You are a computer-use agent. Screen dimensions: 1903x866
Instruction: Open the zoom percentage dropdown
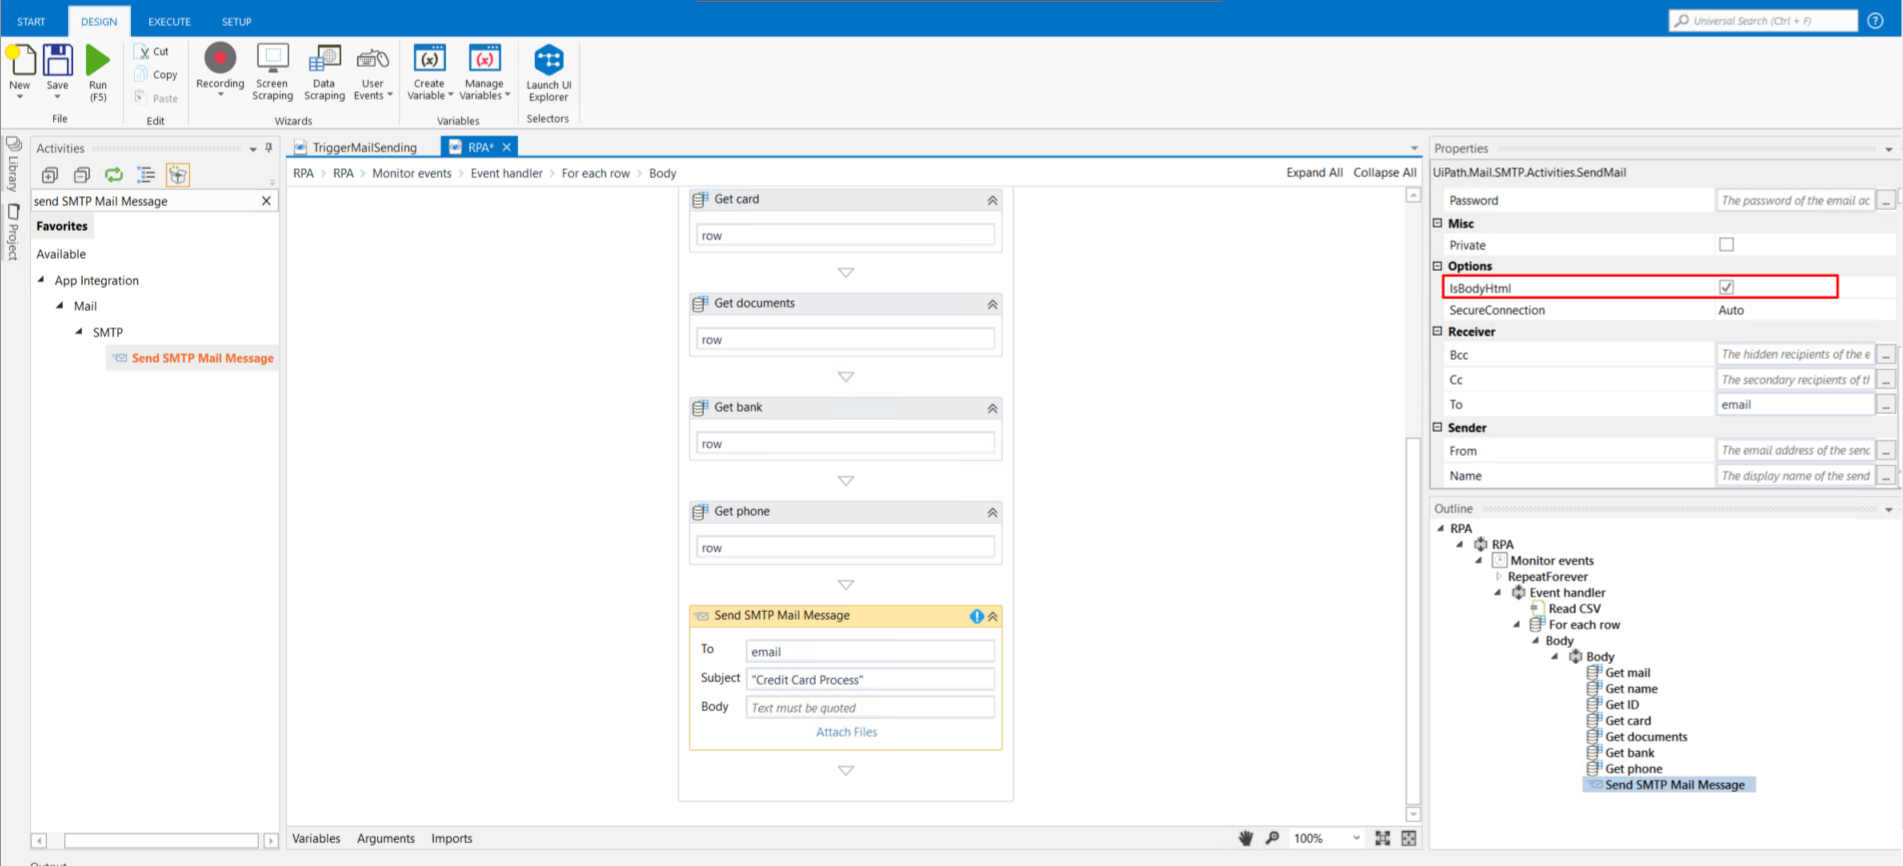(1356, 838)
